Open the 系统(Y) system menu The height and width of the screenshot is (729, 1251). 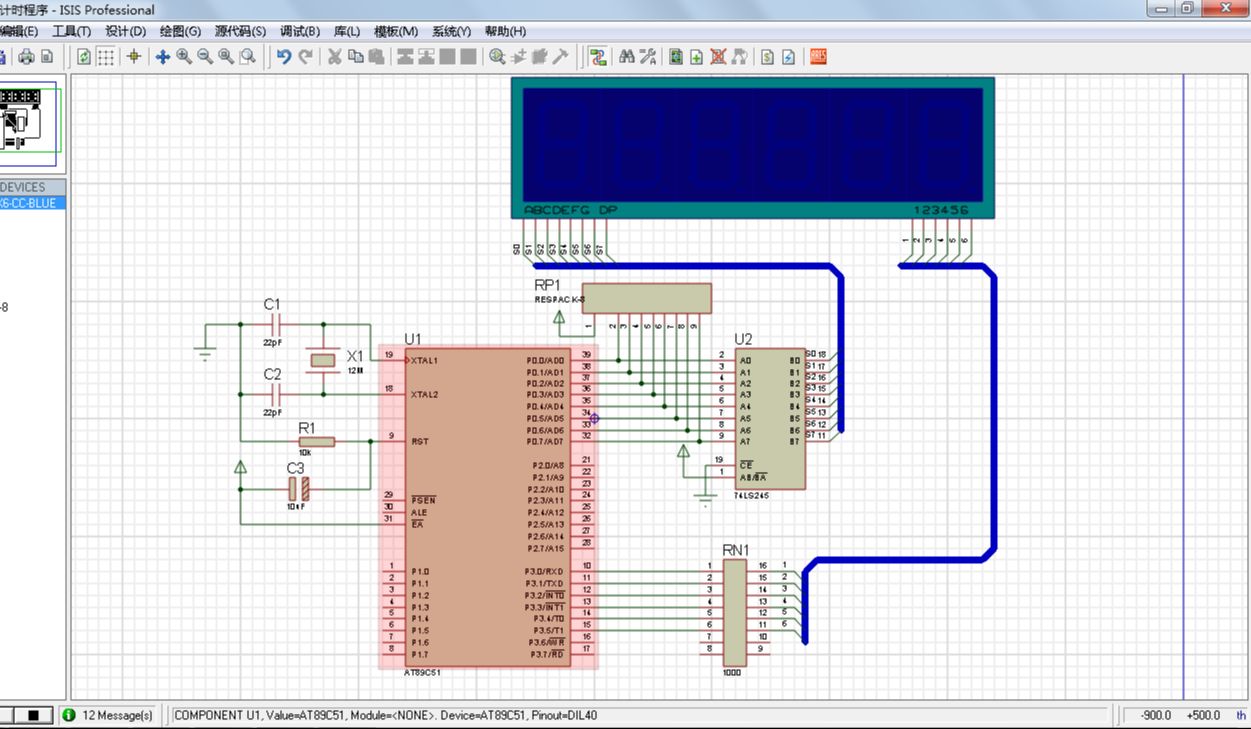tap(451, 32)
